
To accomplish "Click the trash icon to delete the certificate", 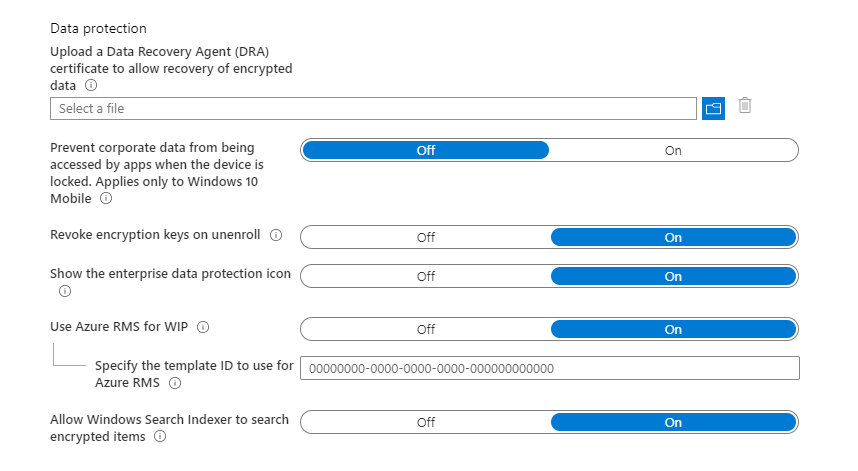I will point(745,105).
